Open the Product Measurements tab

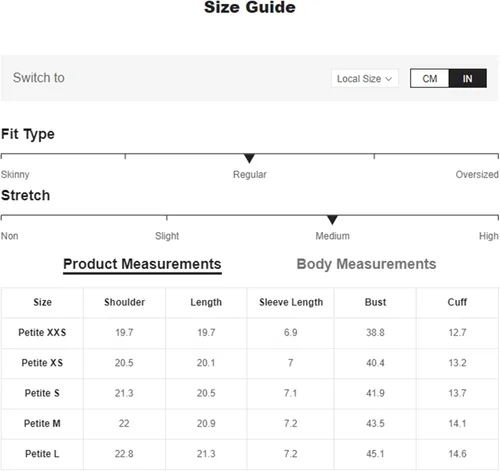(x=142, y=264)
